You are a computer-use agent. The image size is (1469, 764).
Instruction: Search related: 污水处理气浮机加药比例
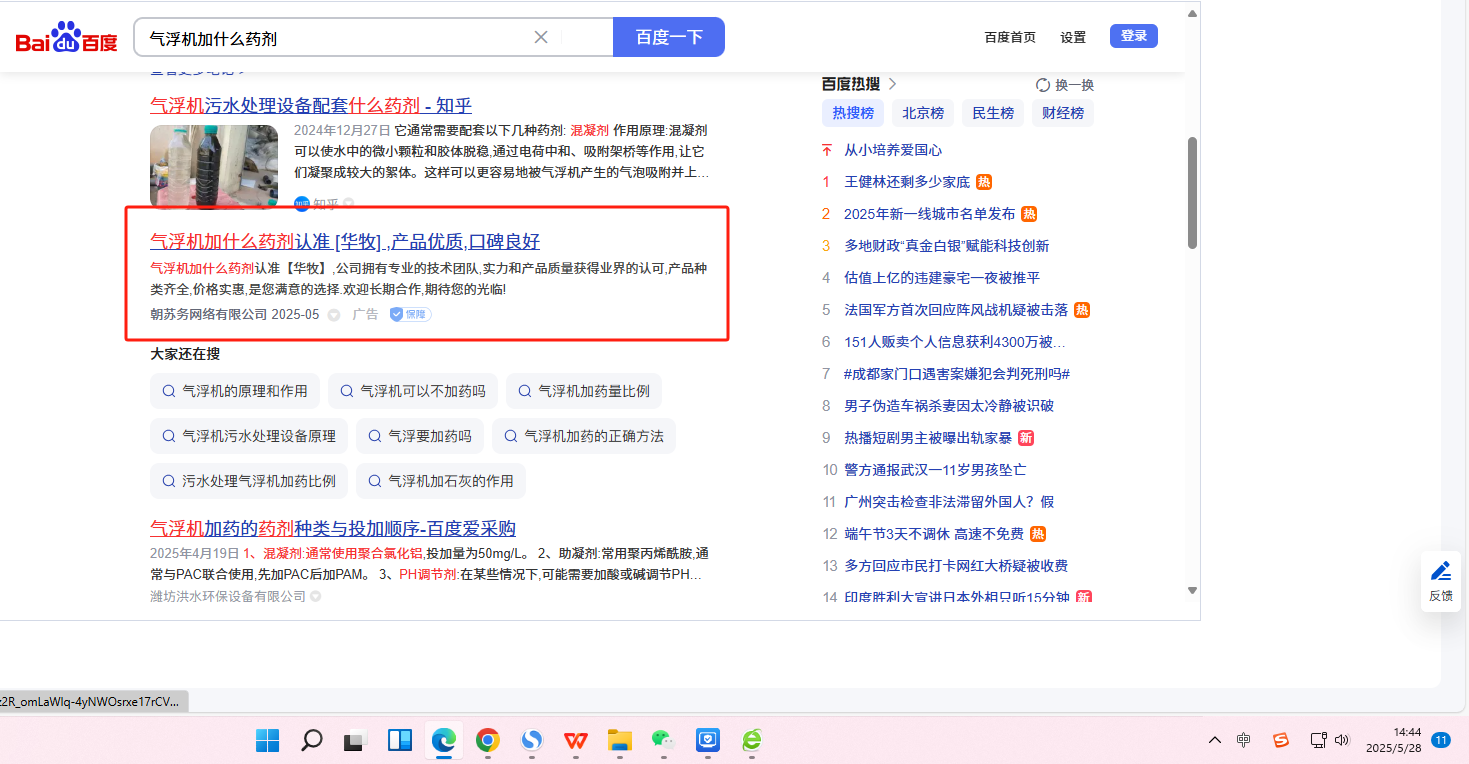click(x=249, y=481)
